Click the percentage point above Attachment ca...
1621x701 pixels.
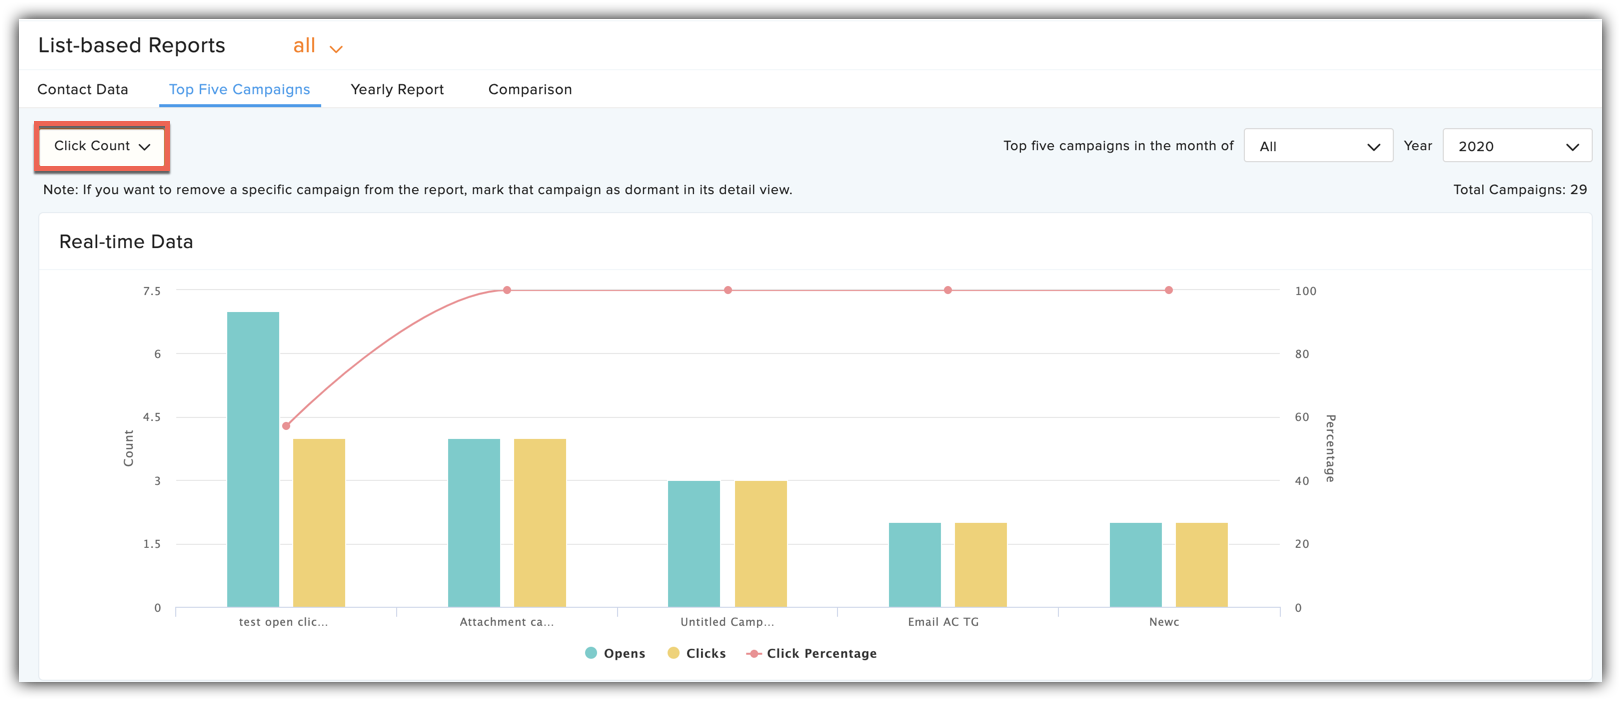tap(507, 290)
